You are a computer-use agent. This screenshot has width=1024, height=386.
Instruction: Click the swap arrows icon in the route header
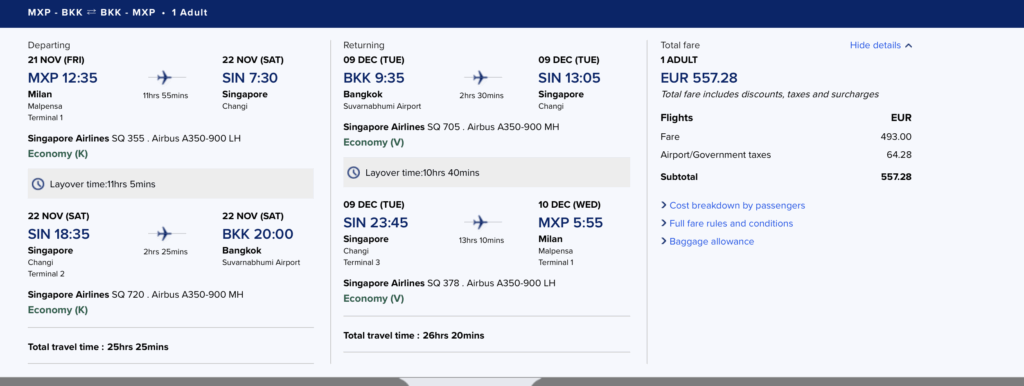91,12
